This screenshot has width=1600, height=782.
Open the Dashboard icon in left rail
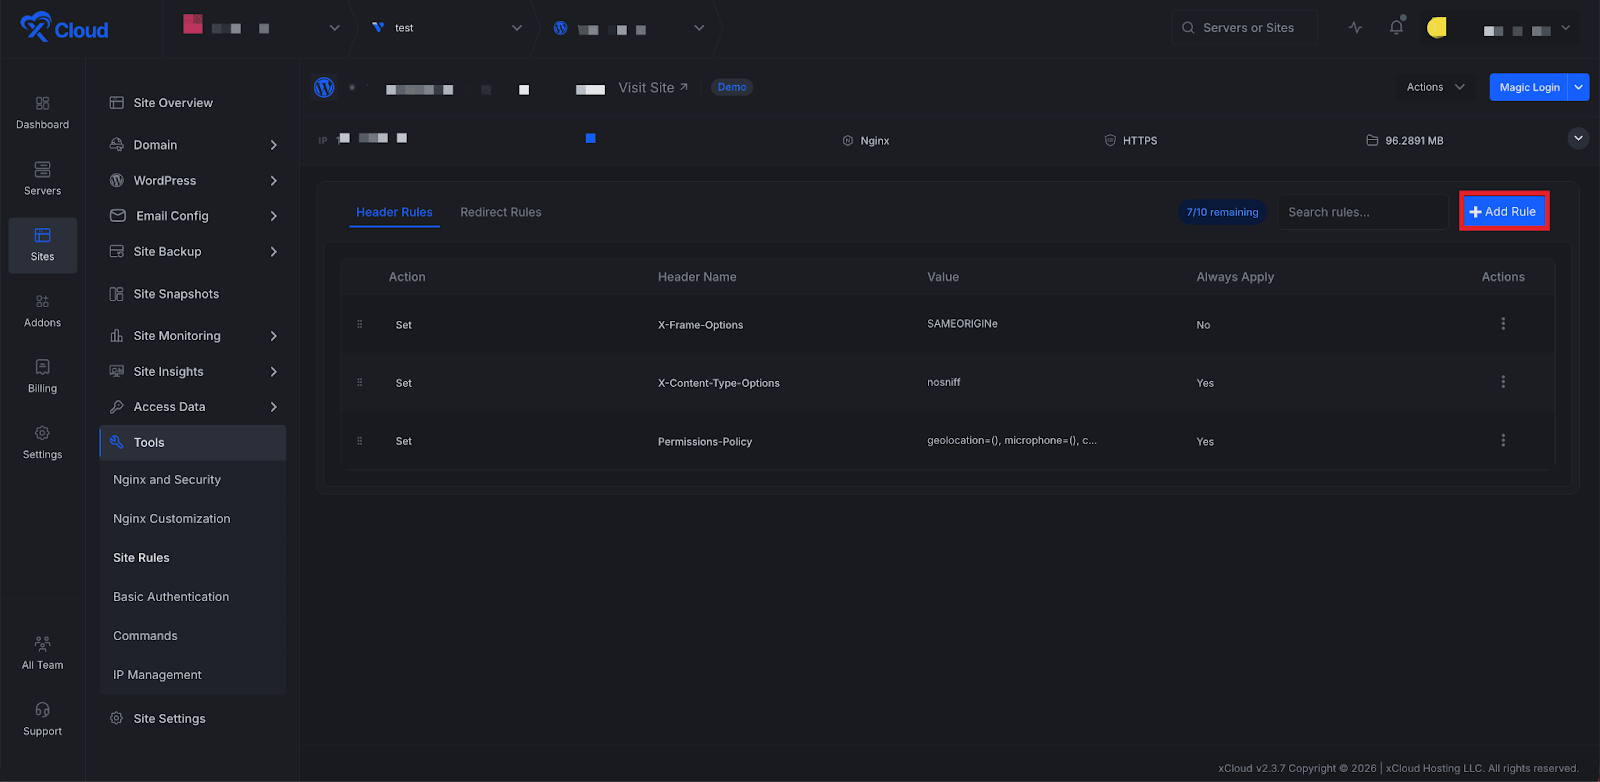[42, 104]
